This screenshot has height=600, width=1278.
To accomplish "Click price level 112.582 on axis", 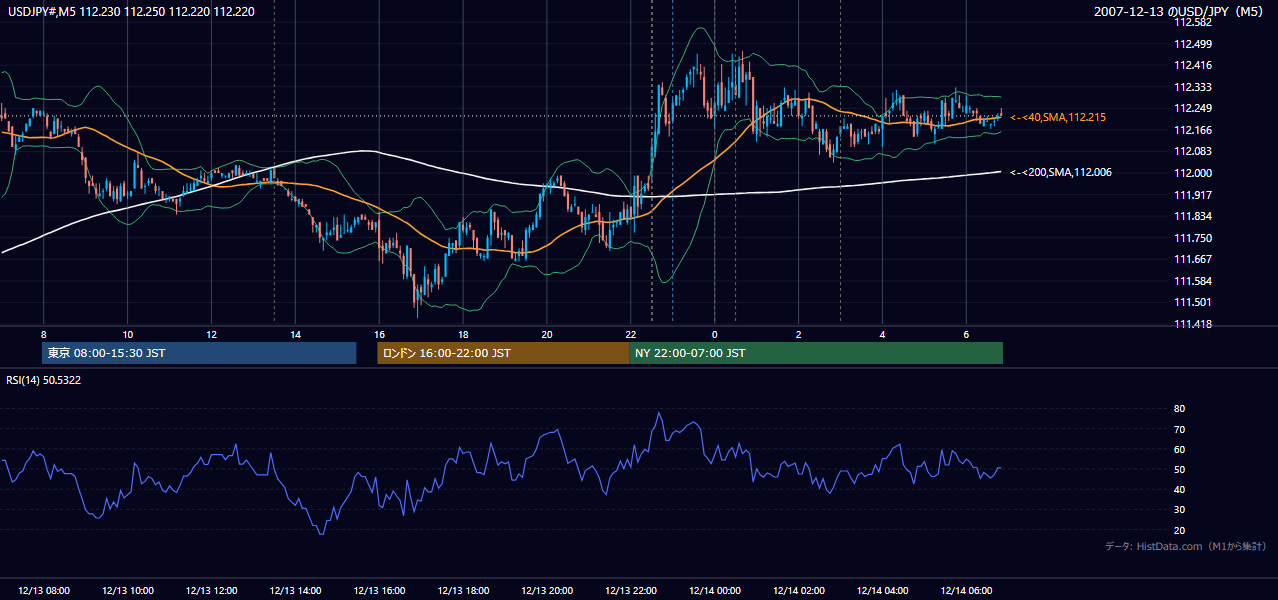I will click(1194, 22).
